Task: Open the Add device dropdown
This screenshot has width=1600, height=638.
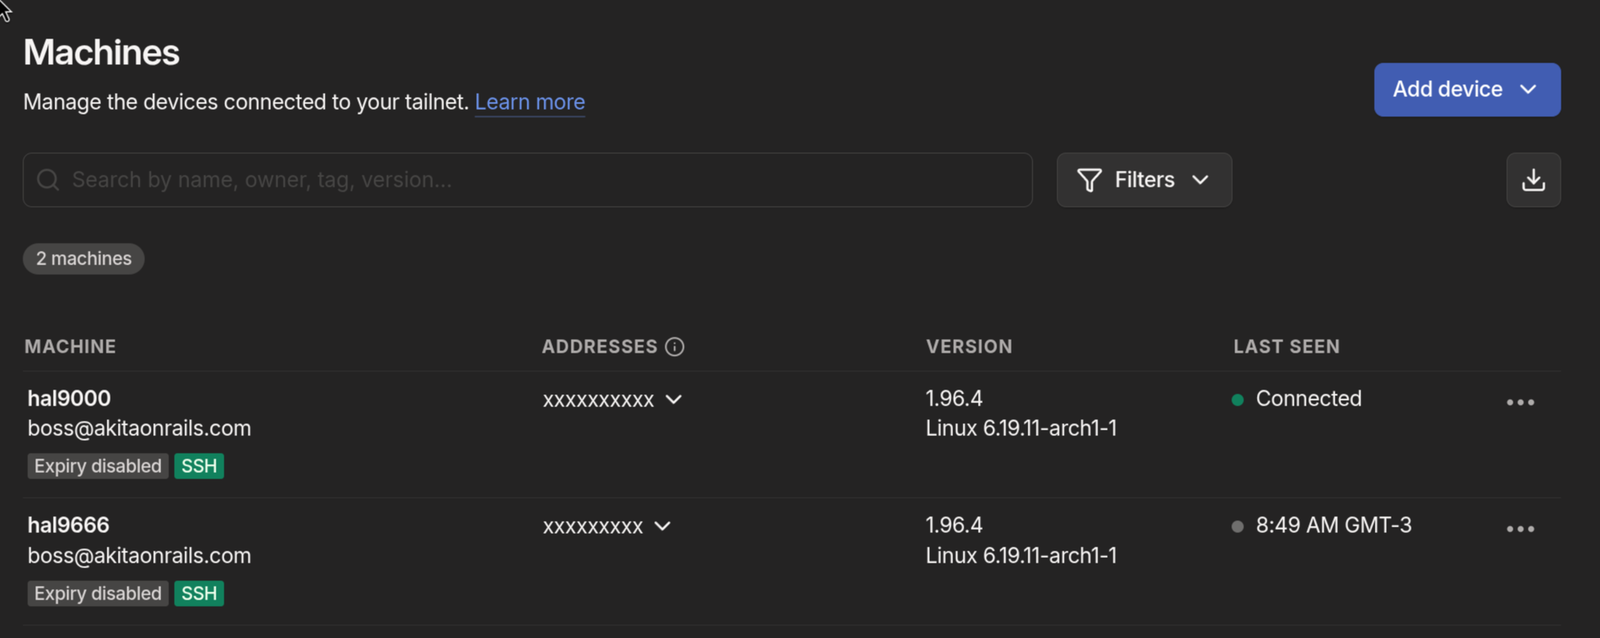Action: click(x=1528, y=89)
